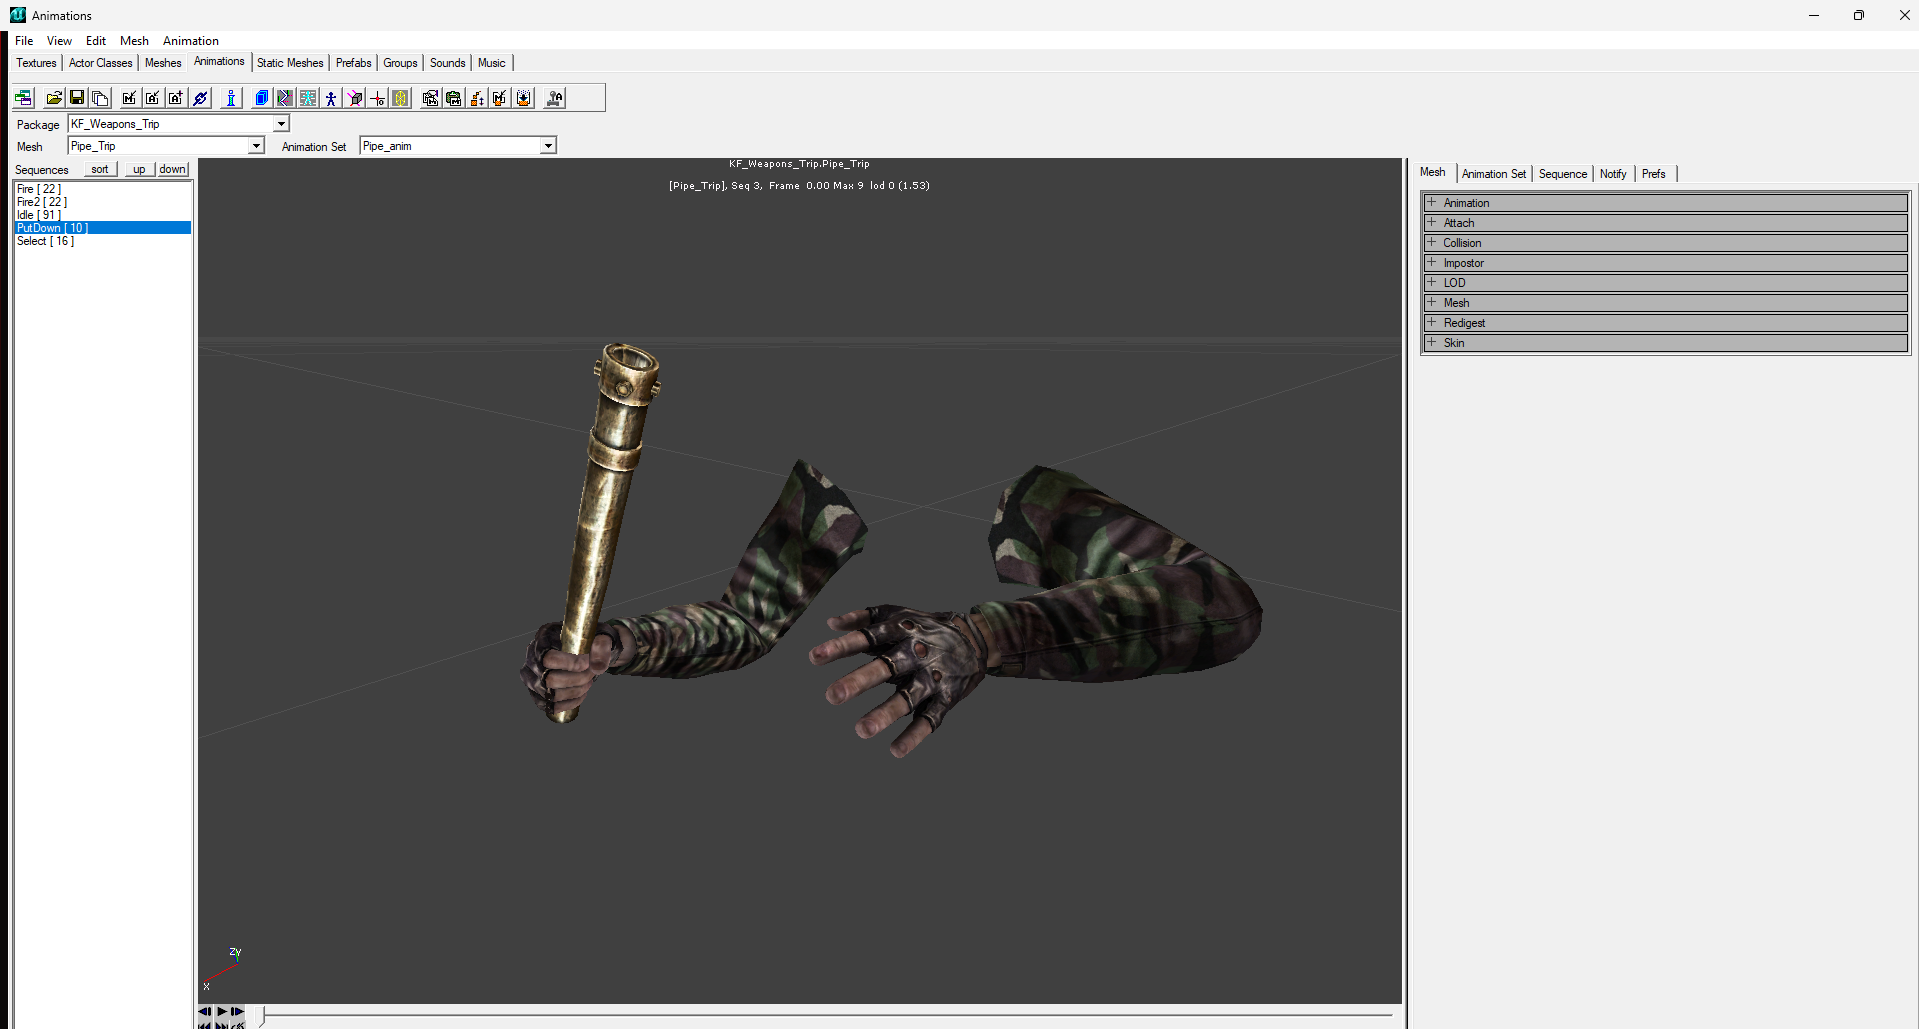Click the 'A+' add animation icon
This screenshot has height=1029, width=1919.
pyautogui.click(x=176, y=98)
